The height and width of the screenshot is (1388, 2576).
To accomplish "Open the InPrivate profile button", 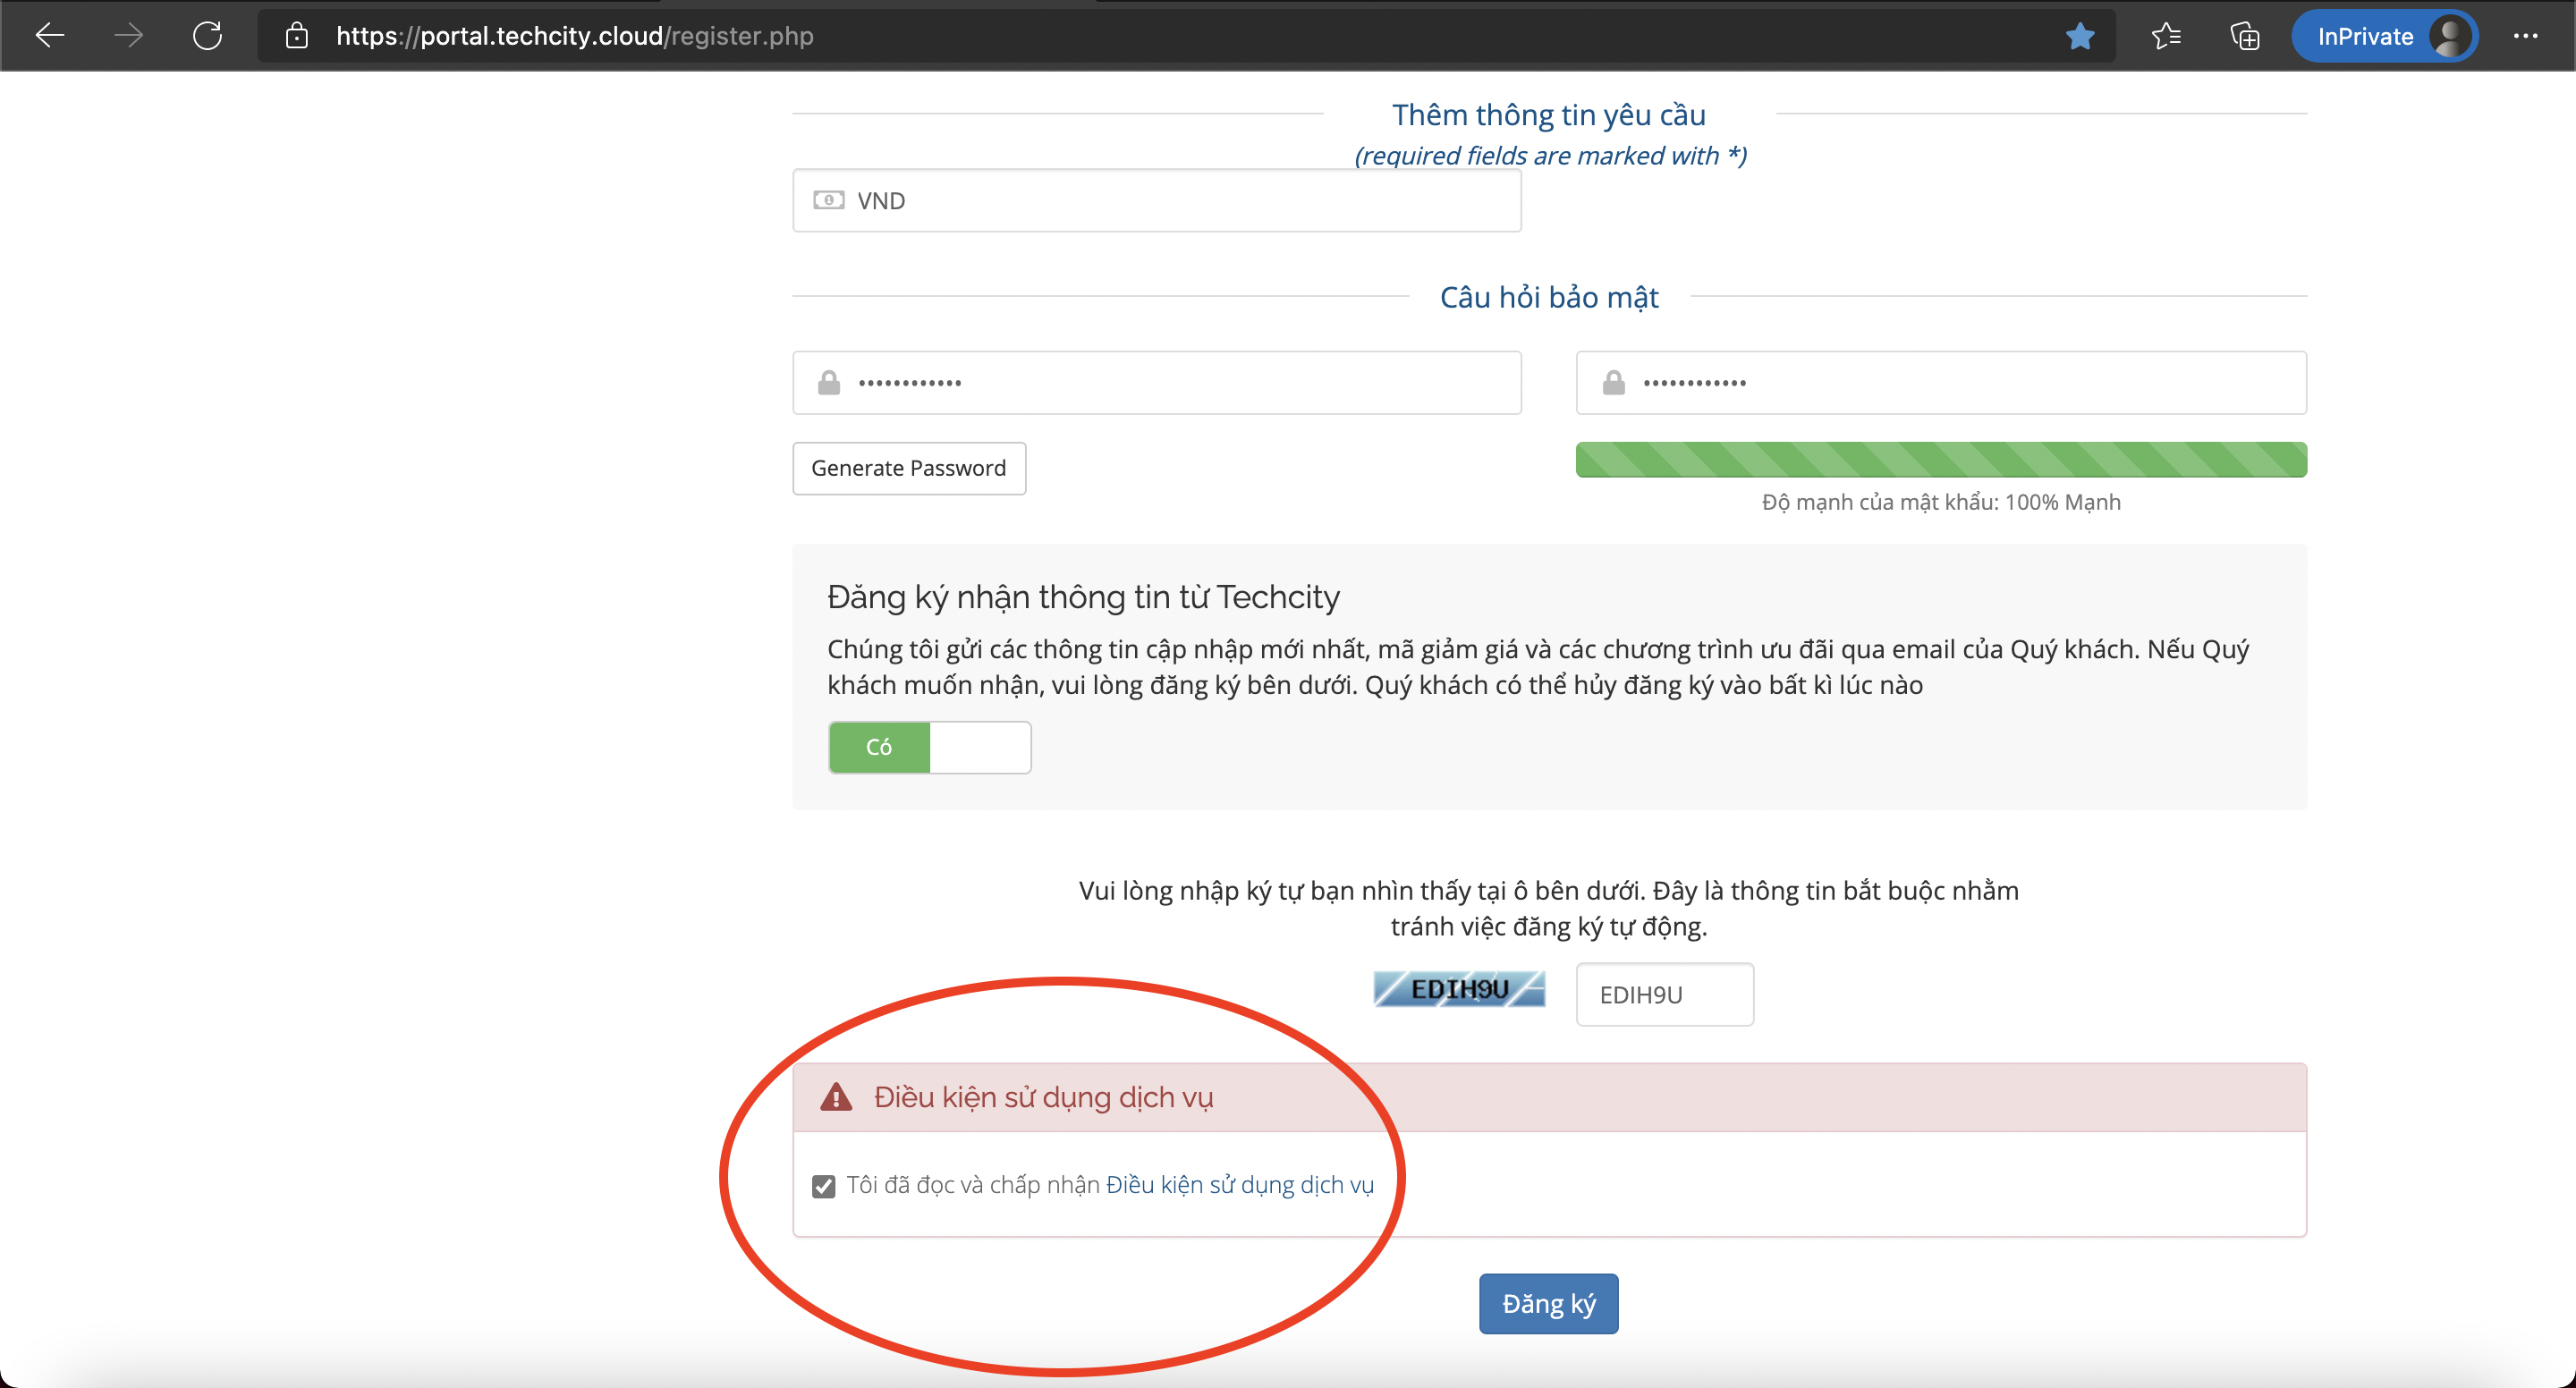I will (2384, 36).
